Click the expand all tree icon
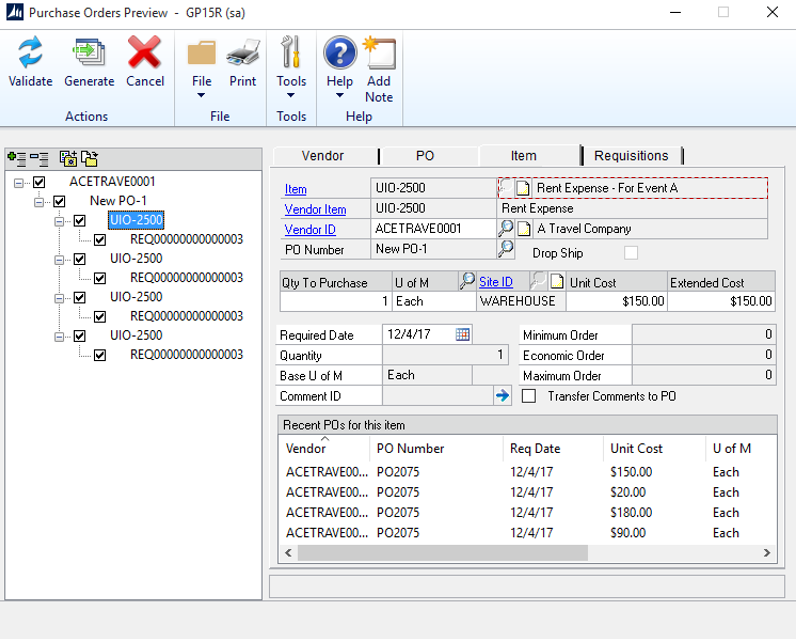The width and height of the screenshot is (798, 639). [x=17, y=159]
